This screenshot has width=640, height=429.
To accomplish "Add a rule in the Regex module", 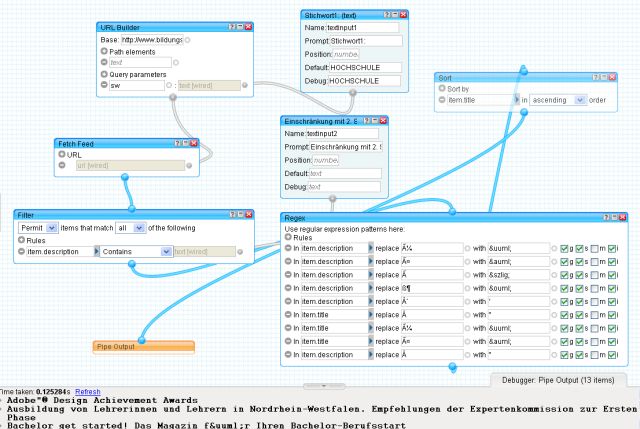I will pyautogui.click(x=288, y=237).
